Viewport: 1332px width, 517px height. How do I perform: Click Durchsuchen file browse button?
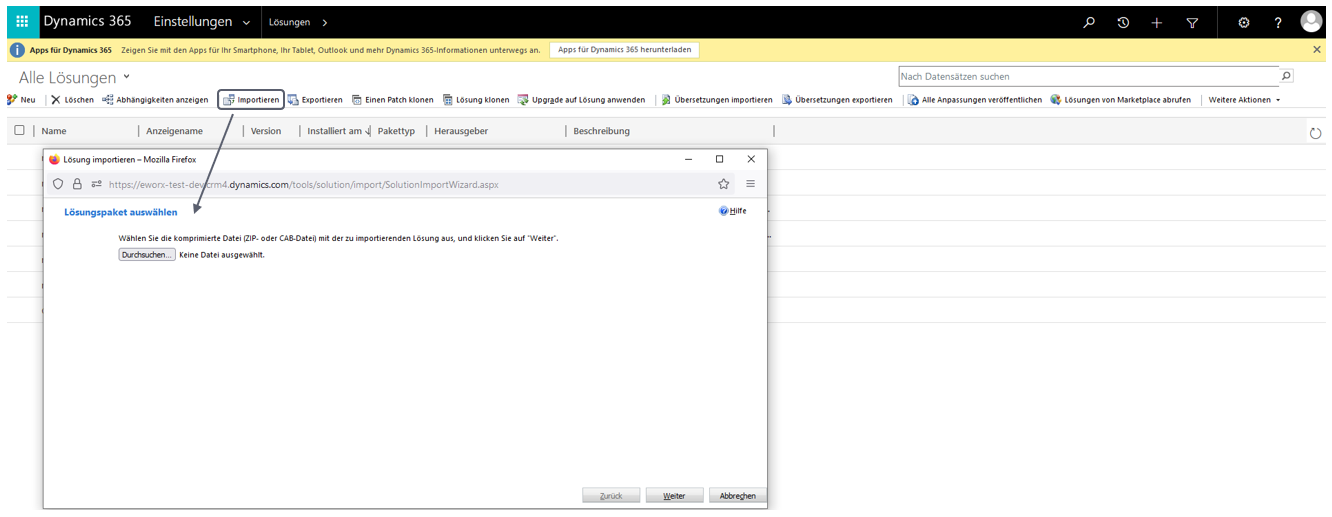coord(147,255)
